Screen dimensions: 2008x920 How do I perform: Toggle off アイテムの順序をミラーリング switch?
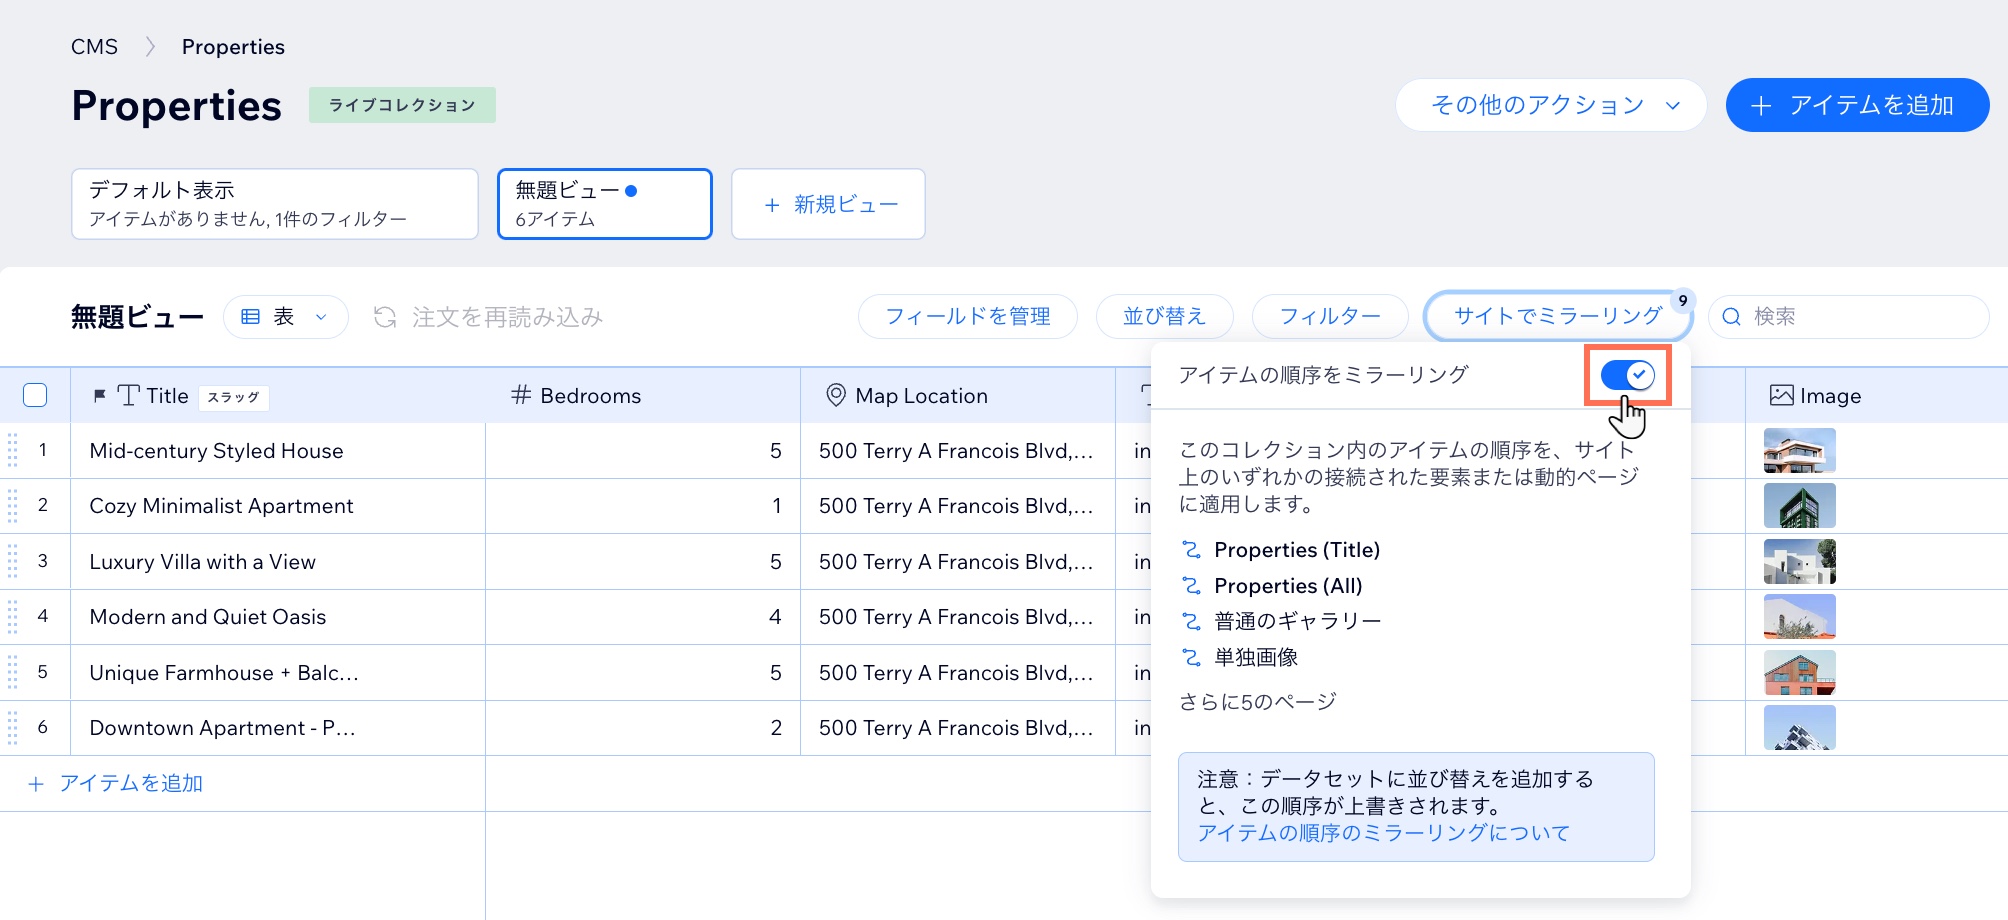coord(1627,375)
